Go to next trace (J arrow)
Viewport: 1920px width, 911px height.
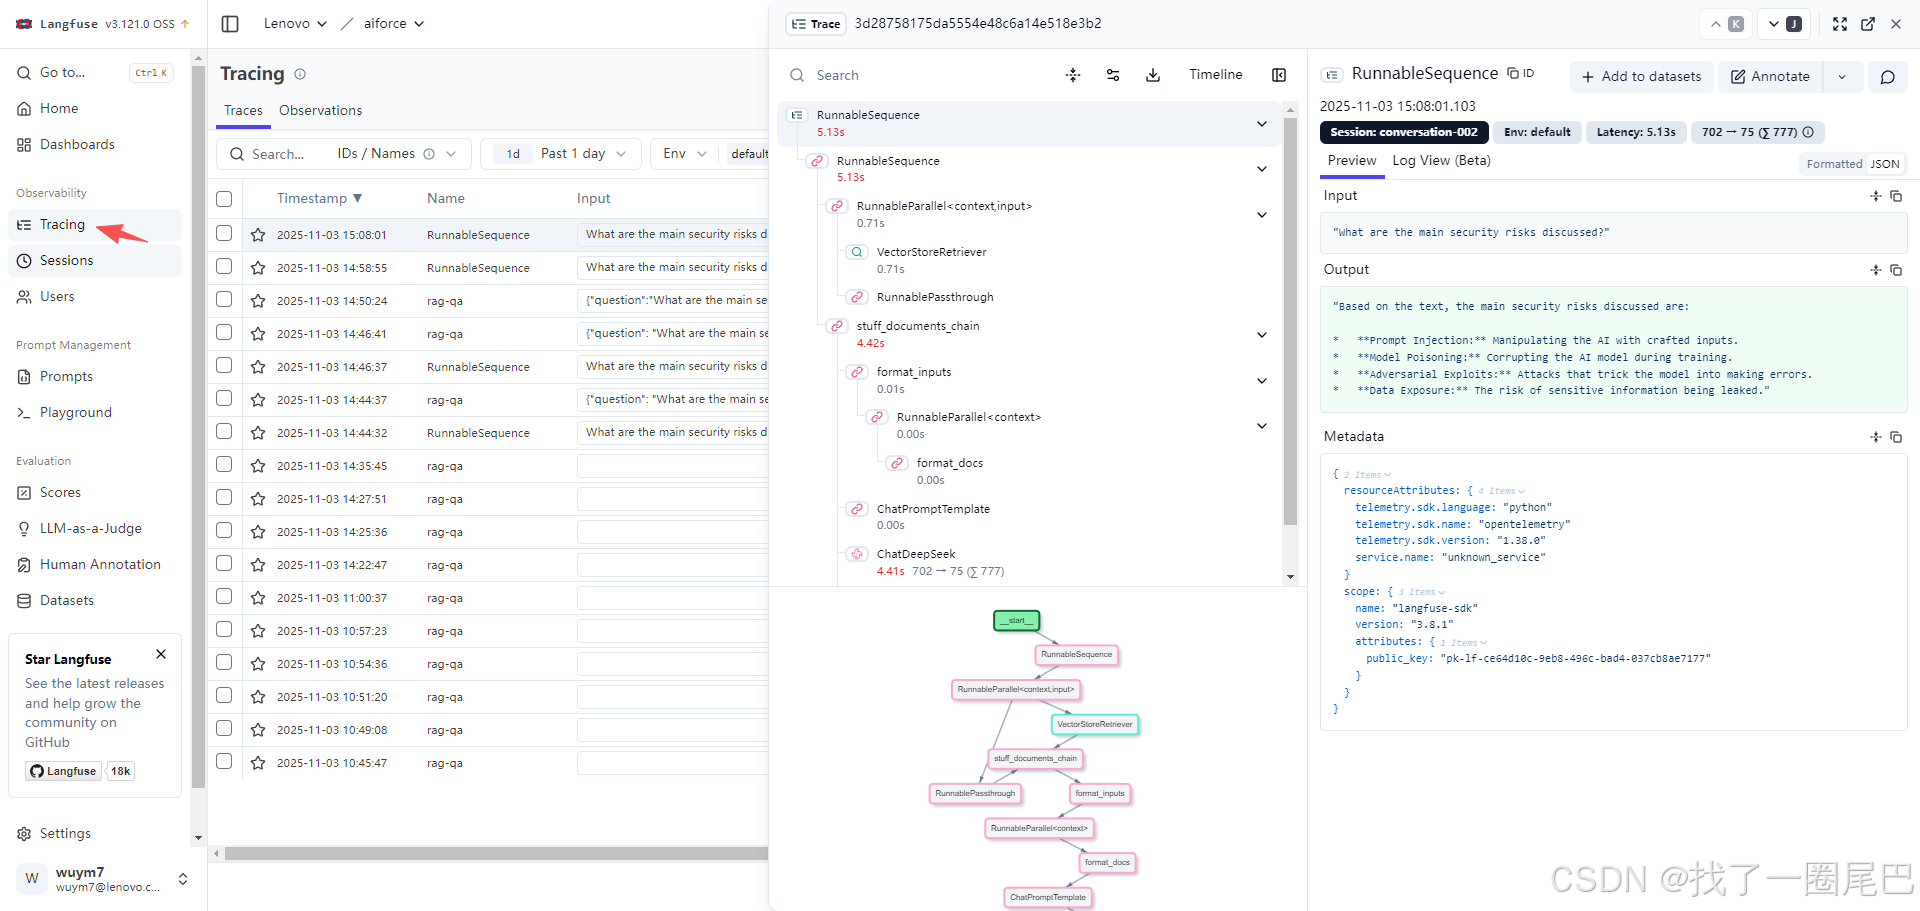1784,24
